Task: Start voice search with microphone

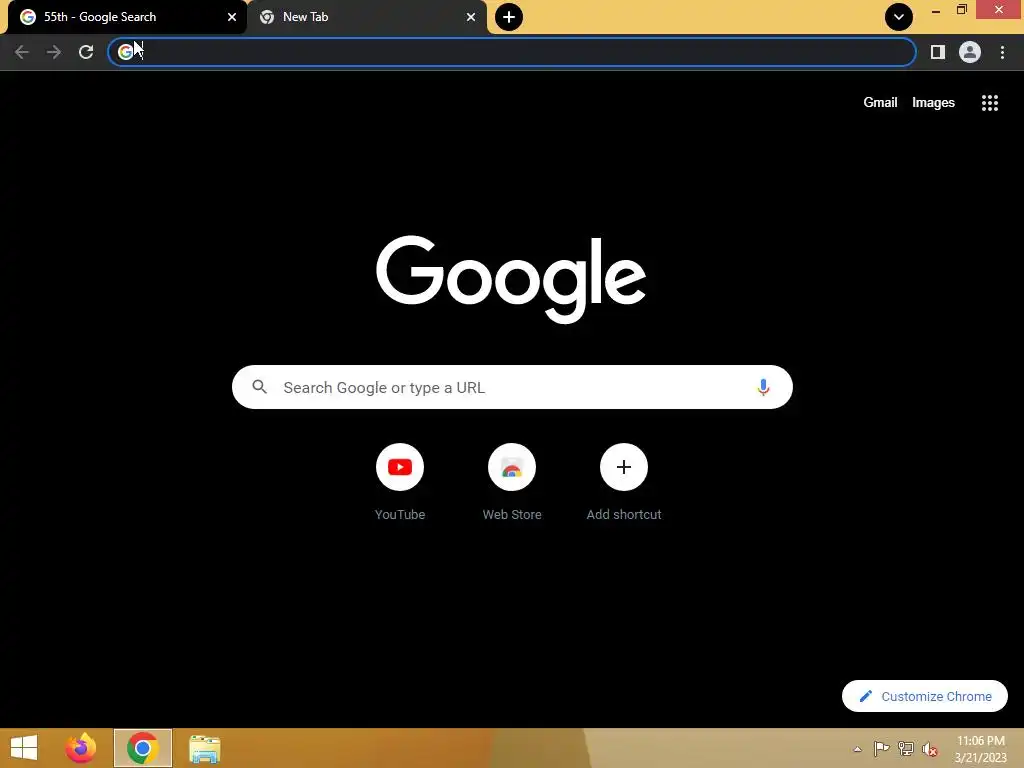Action: tap(763, 387)
